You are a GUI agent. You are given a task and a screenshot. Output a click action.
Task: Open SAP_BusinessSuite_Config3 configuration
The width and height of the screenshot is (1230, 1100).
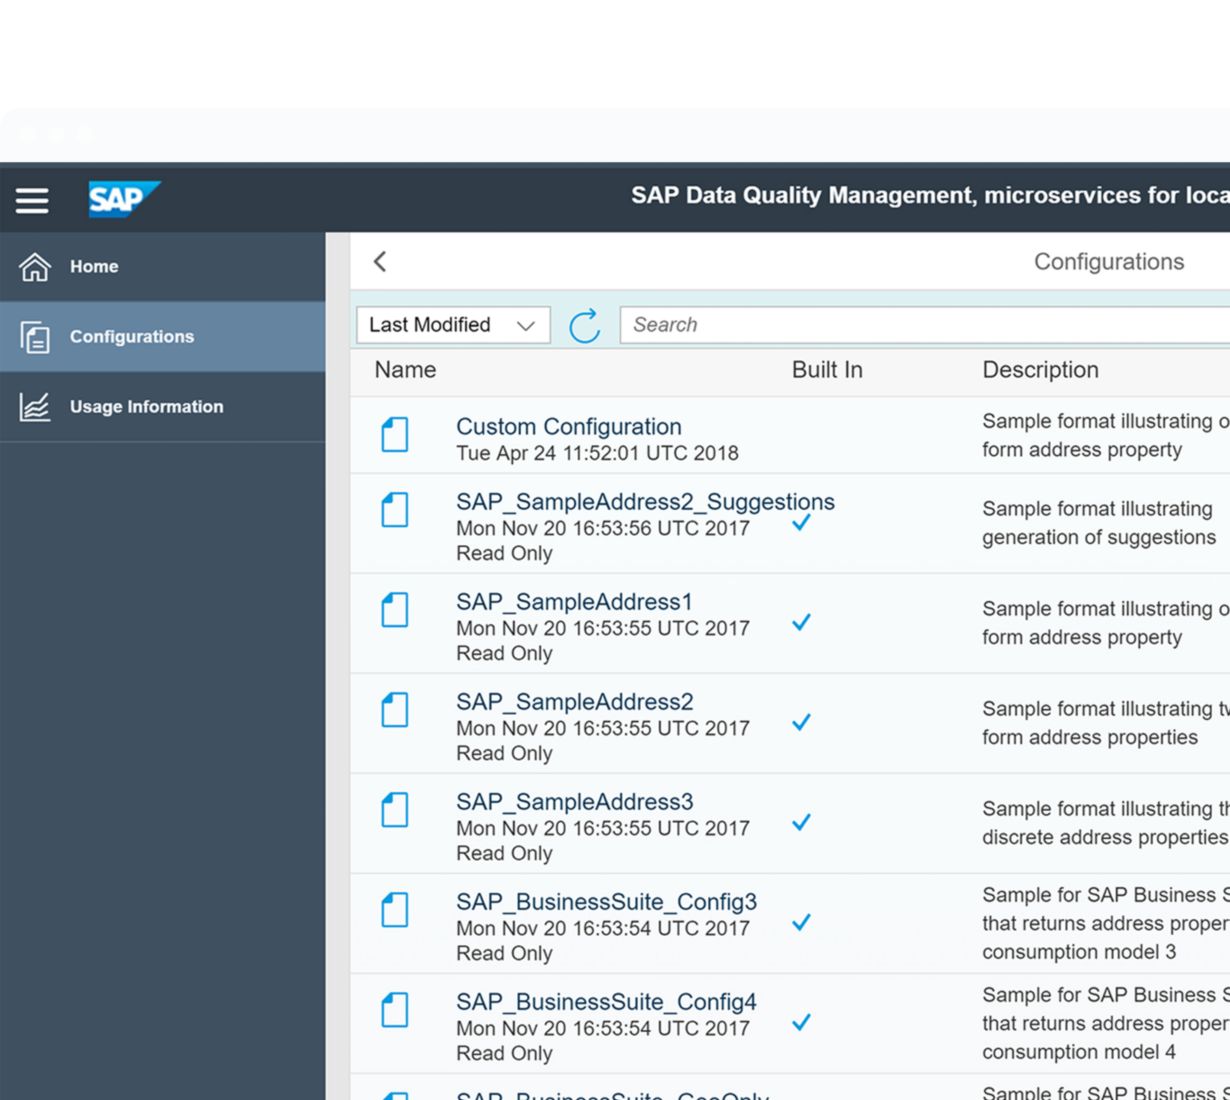click(606, 902)
